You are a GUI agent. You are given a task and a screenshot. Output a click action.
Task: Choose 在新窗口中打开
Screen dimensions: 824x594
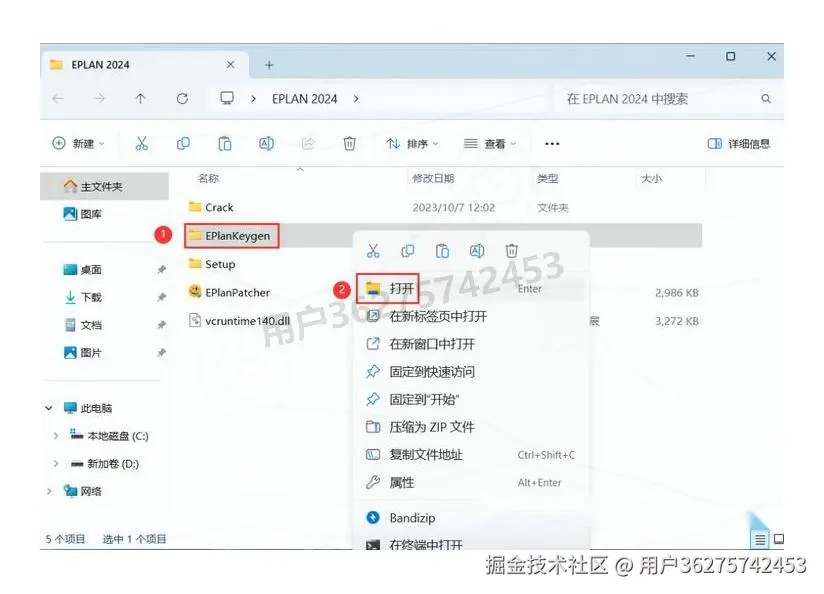pos(471,344)
